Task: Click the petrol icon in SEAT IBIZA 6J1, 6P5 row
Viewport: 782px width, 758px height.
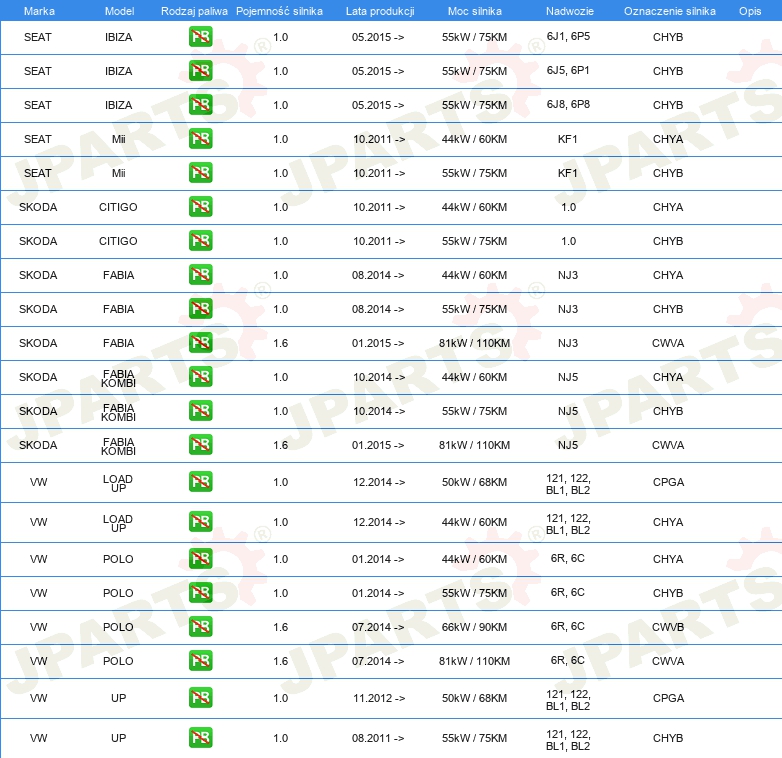Action: (x=200, y=37)
